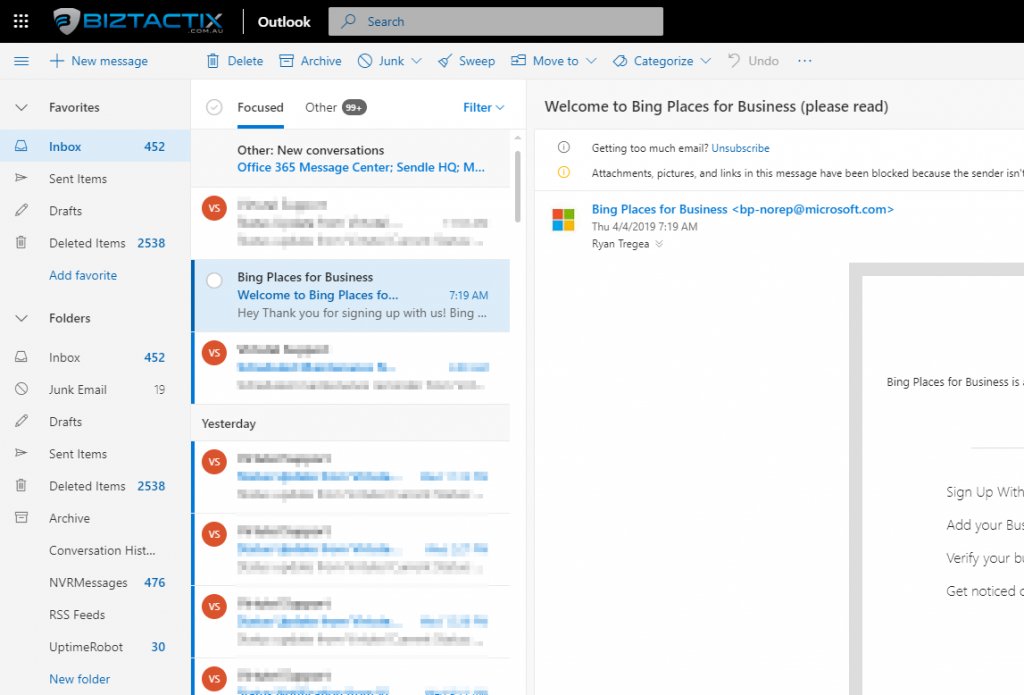The width and height of the screenshot is (1024, 695).
Task: Open UptimeRobot folder
Action: [x=95, y=647]
